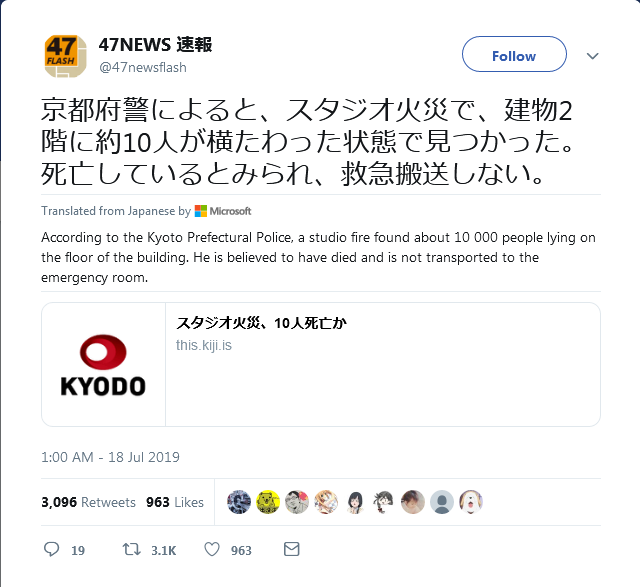Viewport: 640px width, 587px height.
Task: Open the last white dog avatar
Action: (x=471, y=502)
